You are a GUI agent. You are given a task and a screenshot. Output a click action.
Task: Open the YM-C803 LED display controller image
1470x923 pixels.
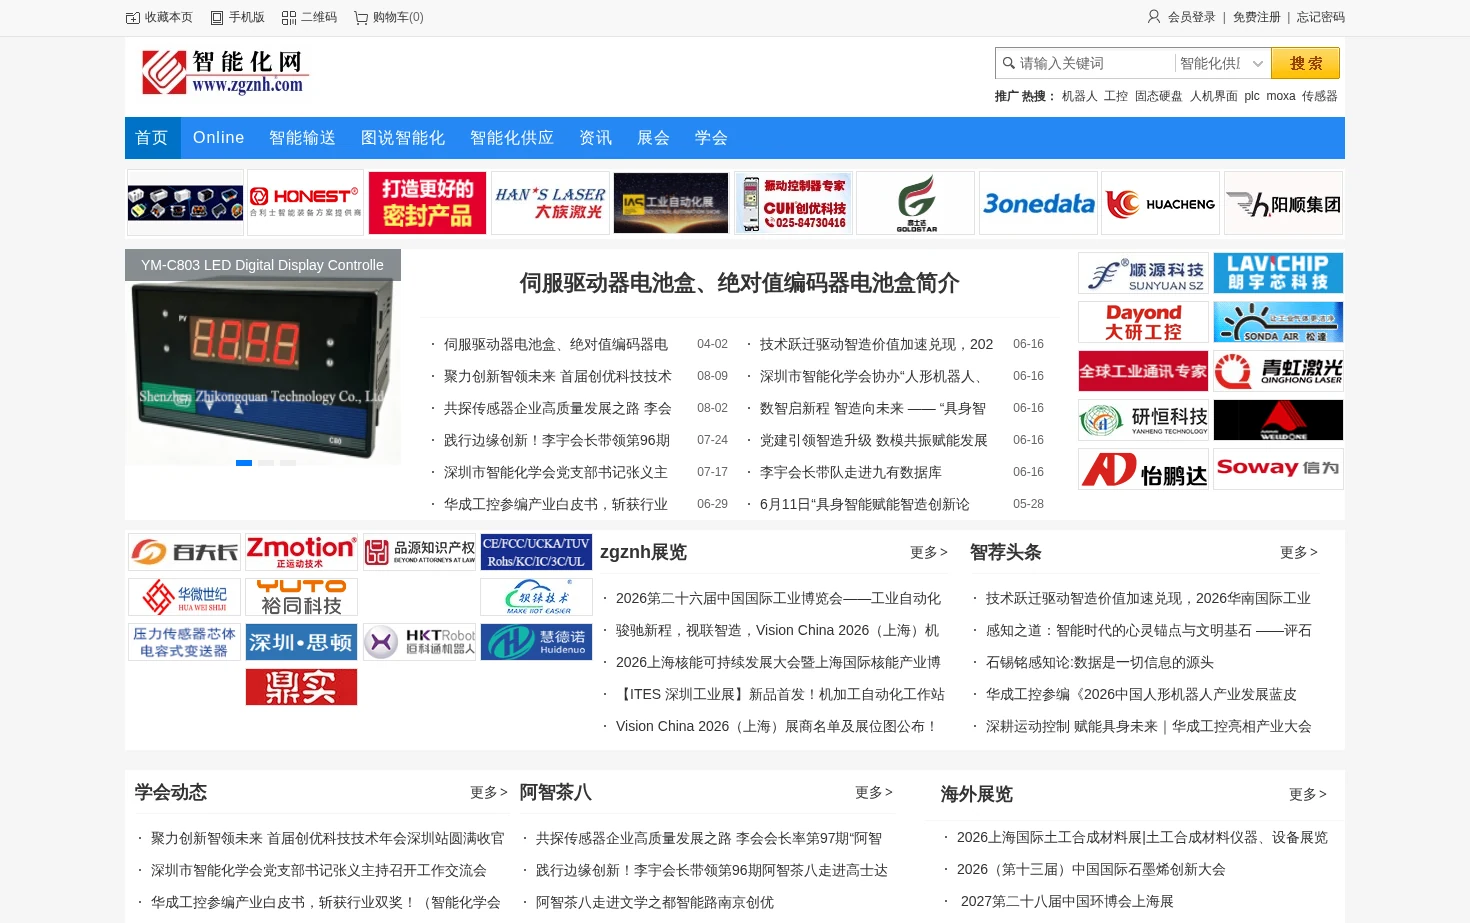pyautogui.click(x=263, y=357)
